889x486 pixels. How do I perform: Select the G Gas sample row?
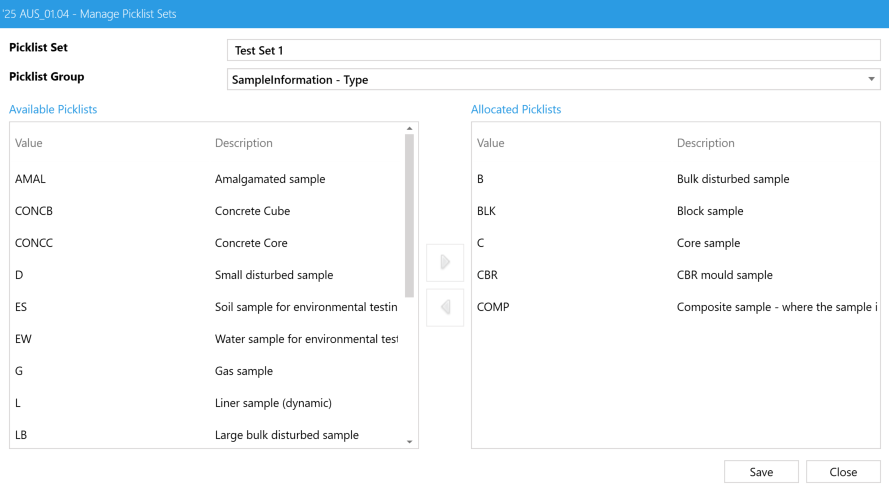206,372
